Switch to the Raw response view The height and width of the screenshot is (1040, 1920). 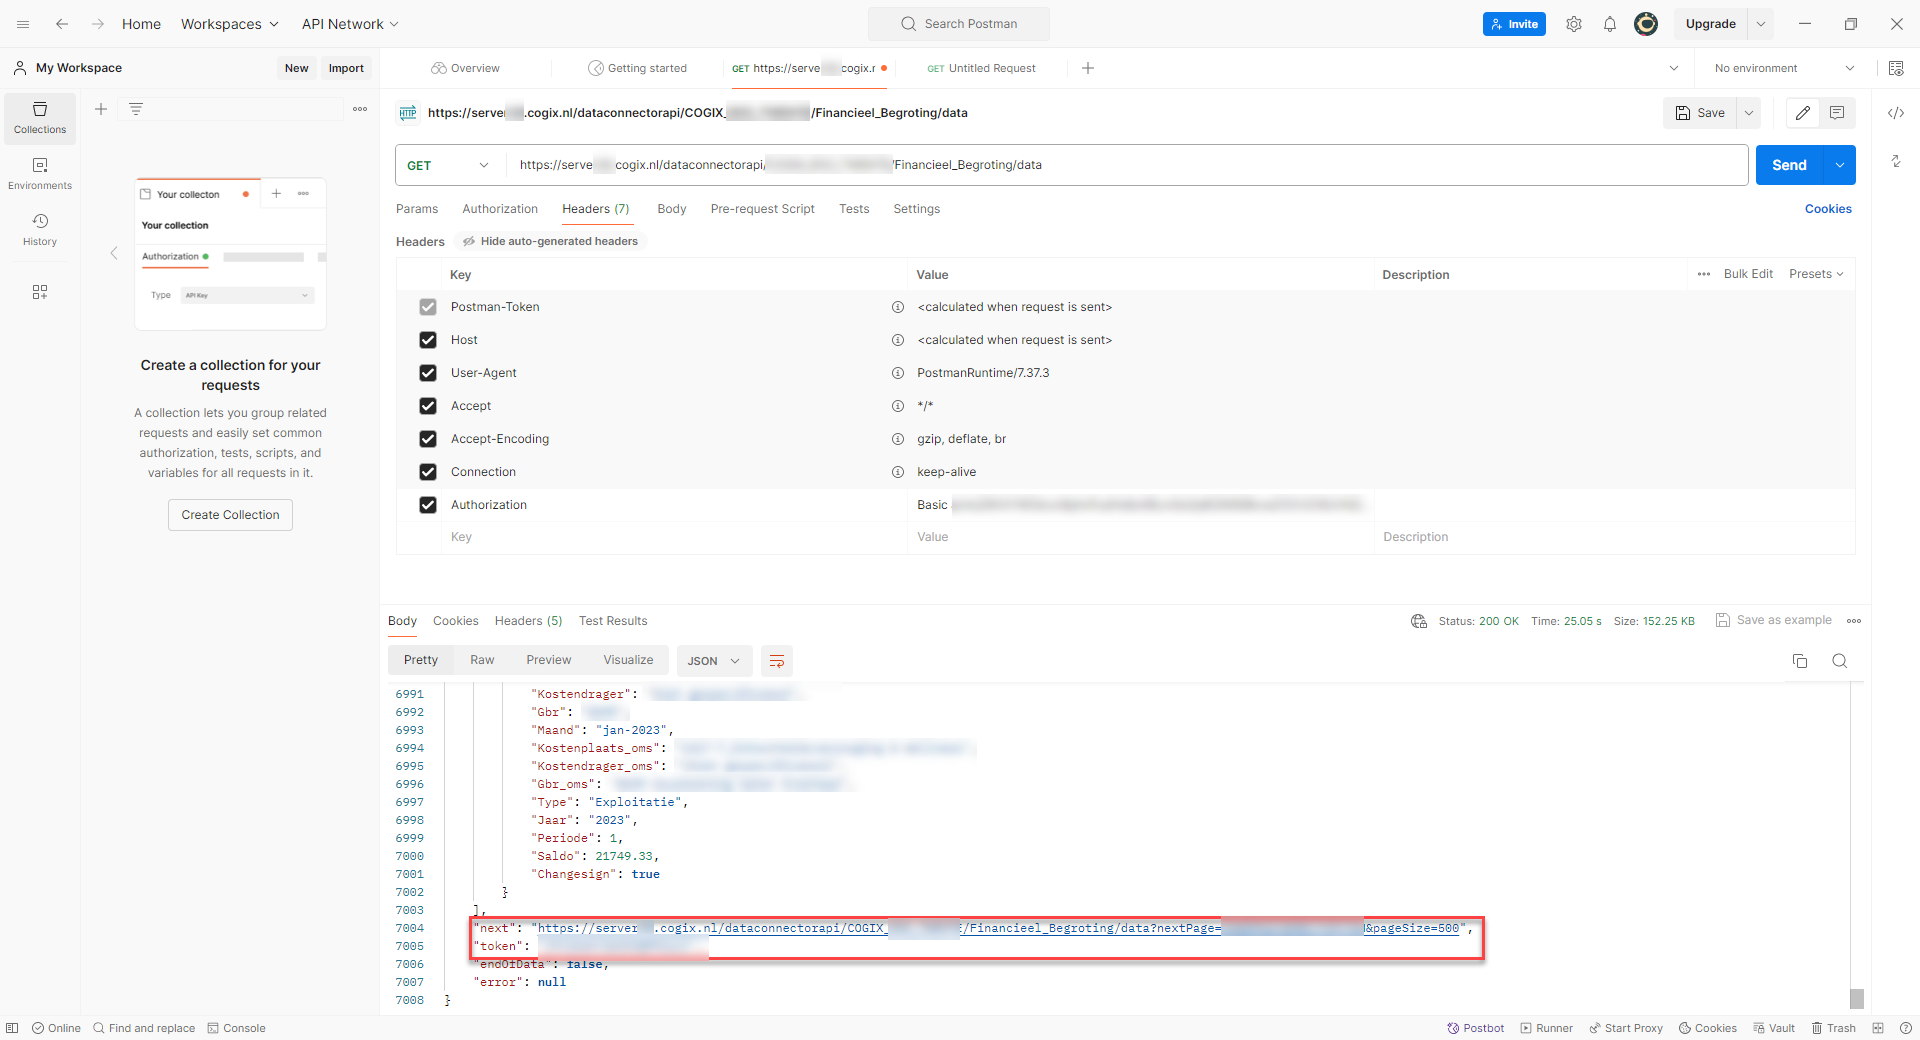pos(482,660)
